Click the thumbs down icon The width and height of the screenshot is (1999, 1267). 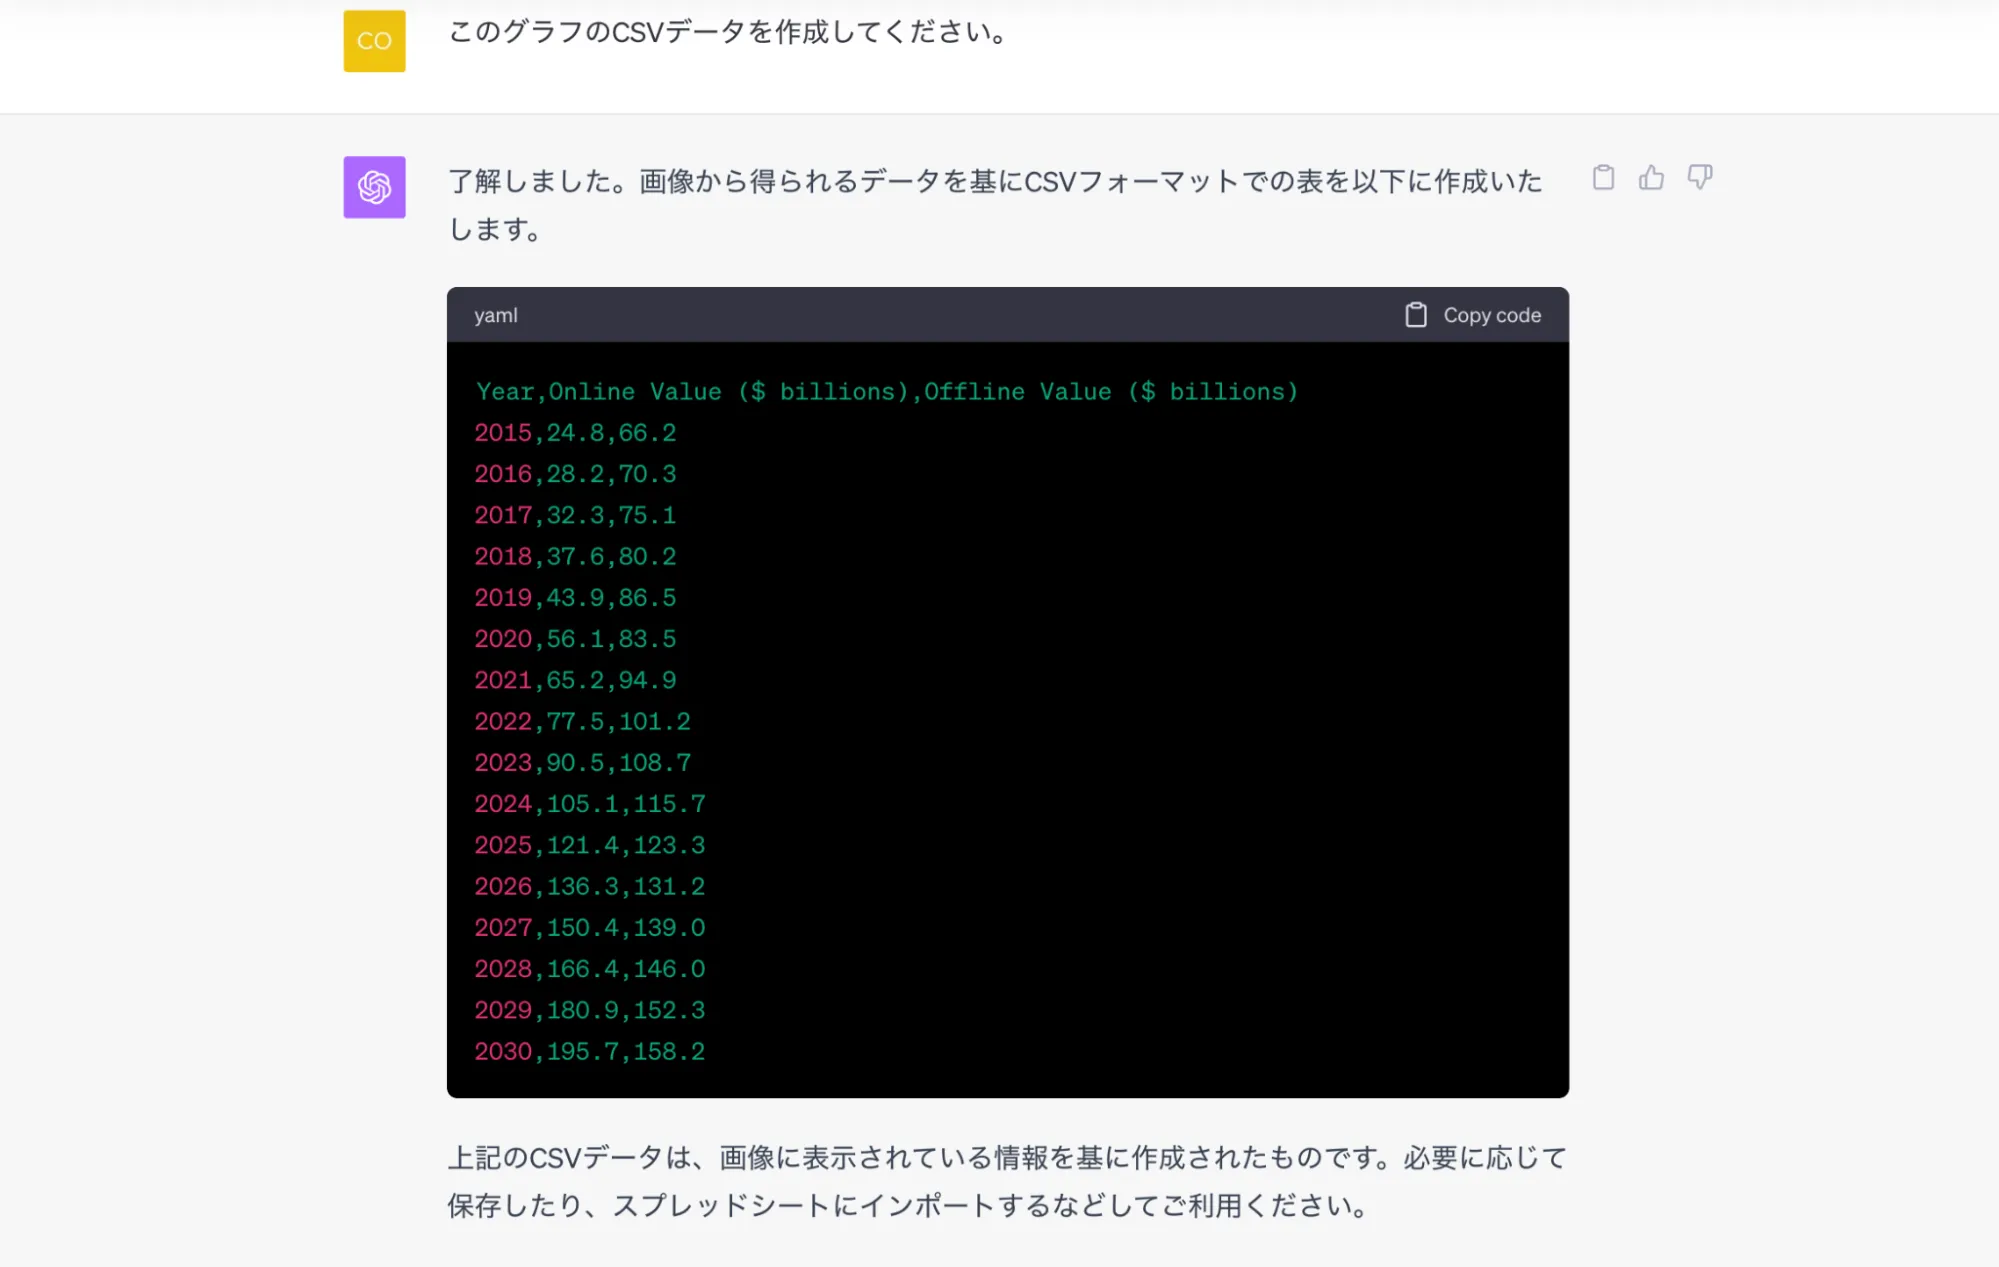click(x=1699, y=178)
